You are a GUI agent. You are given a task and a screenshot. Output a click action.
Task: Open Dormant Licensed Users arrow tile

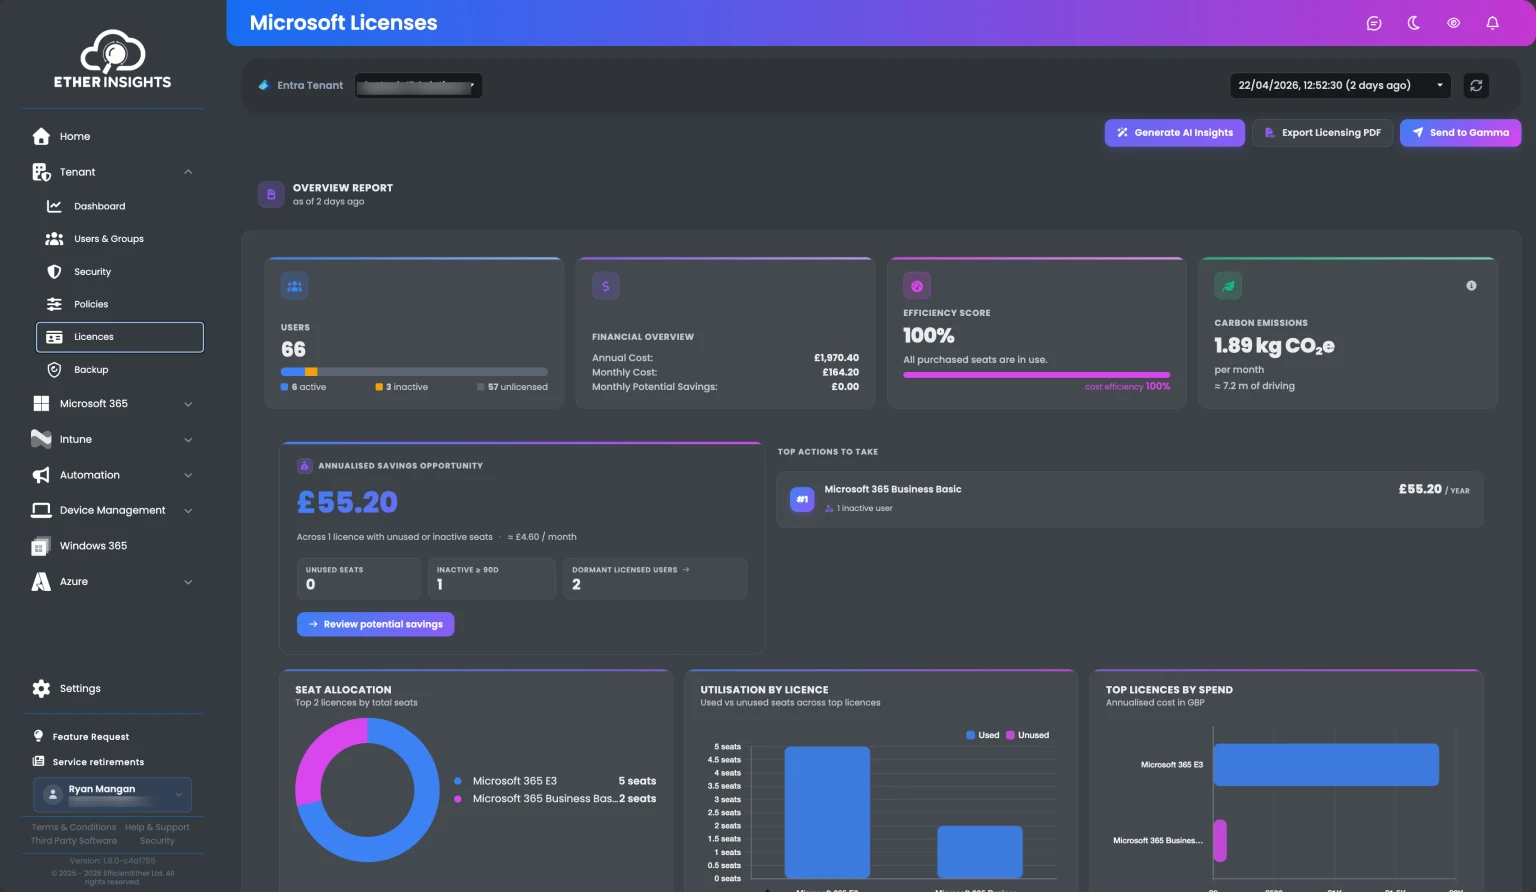point(654,578)
